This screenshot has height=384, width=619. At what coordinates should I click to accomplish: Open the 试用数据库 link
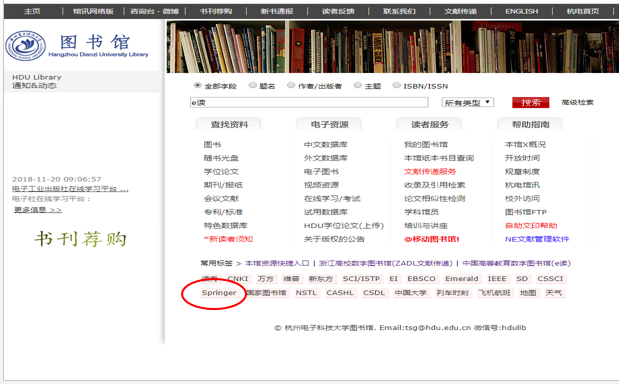coord(326,212)
